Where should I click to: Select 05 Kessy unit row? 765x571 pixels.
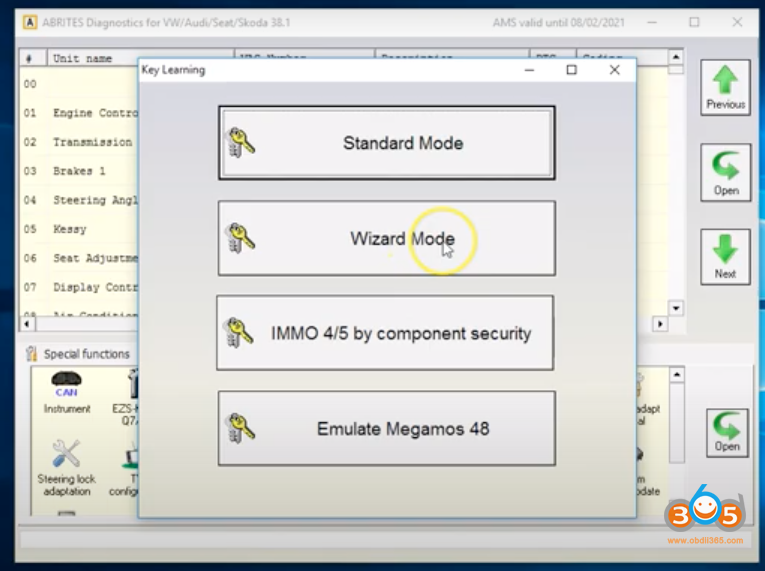point(81,229)
